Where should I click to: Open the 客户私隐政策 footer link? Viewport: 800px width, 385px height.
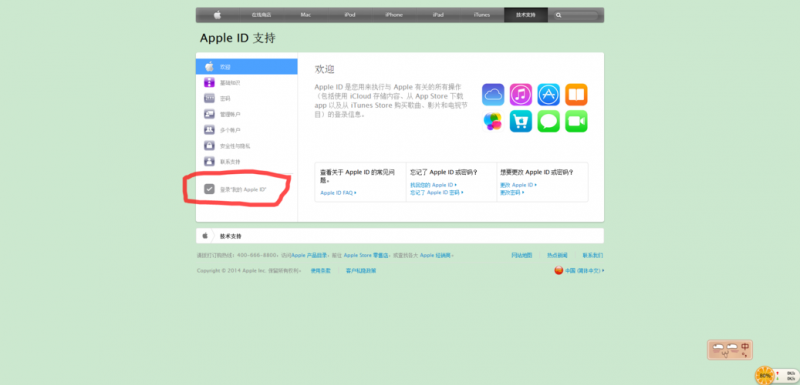[361, 271]
